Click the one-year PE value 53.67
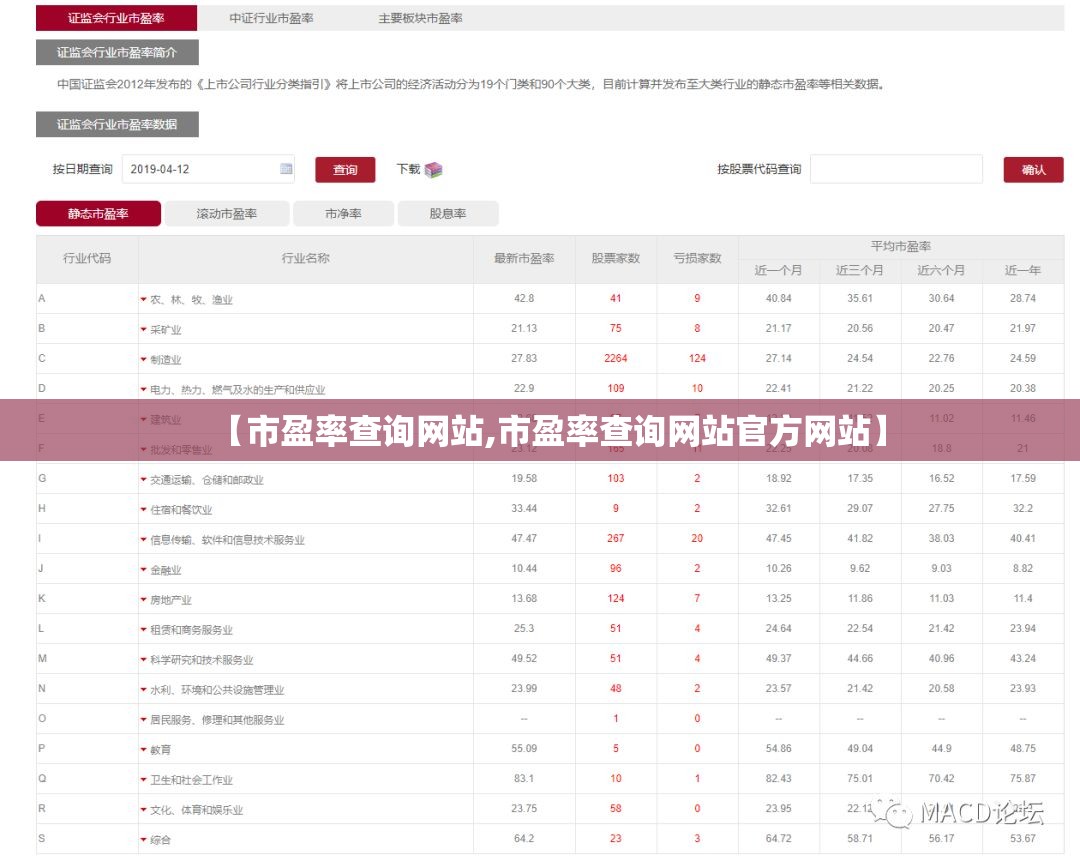1080x861 pixels. click(1023, 838)
